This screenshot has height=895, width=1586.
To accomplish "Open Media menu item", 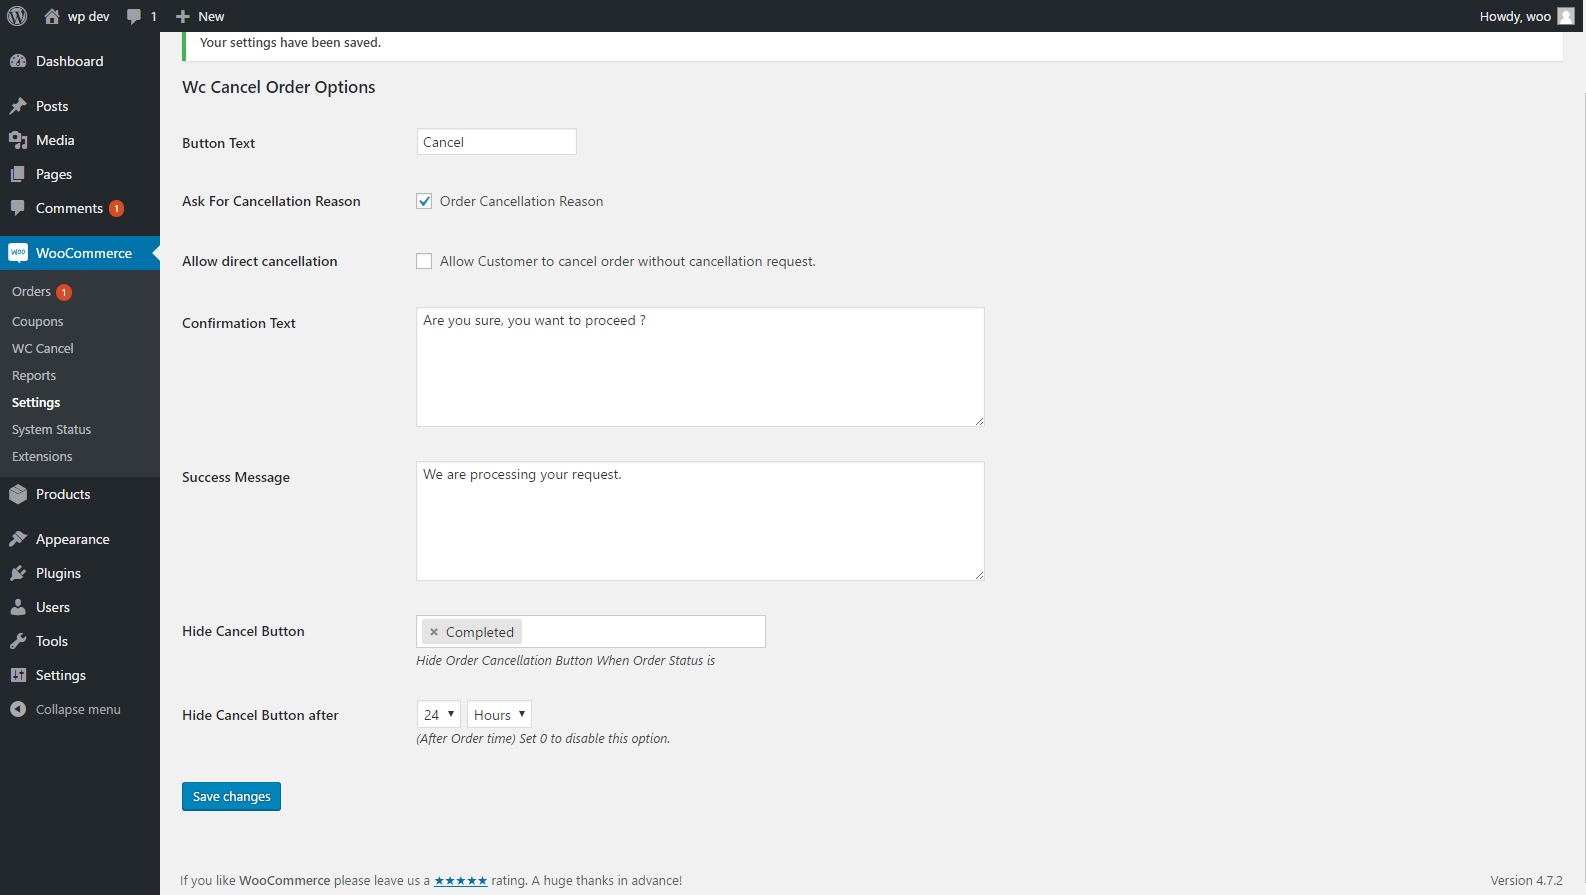I will click(80, 140).
